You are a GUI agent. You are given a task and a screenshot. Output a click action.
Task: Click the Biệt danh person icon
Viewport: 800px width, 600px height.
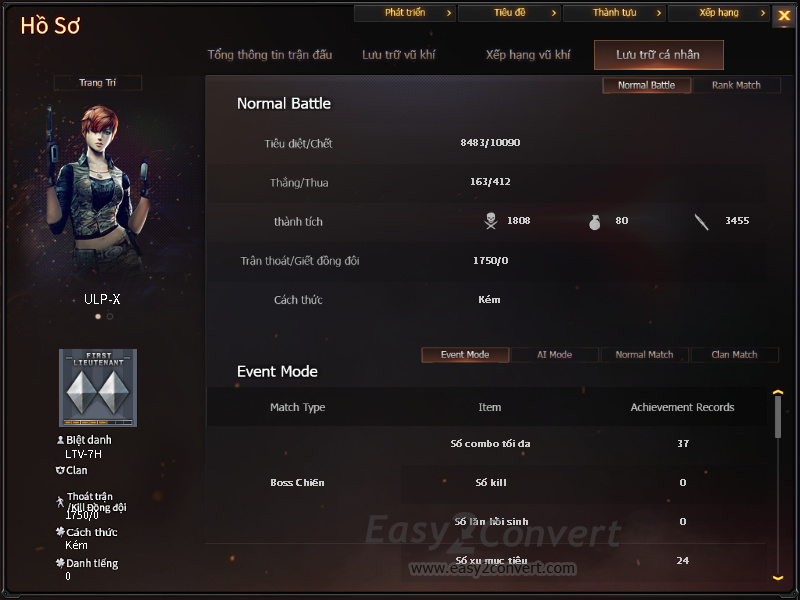tap(60, 439)
